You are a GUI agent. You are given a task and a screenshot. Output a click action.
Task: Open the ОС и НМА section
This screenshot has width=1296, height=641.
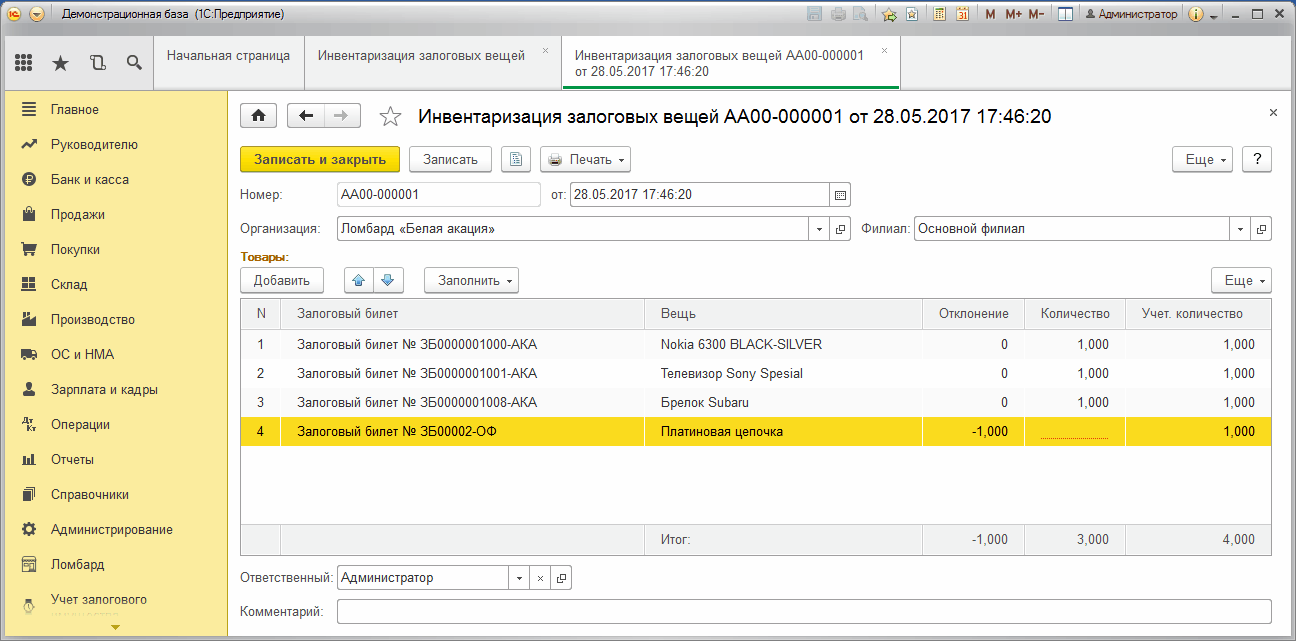(80, 354)
